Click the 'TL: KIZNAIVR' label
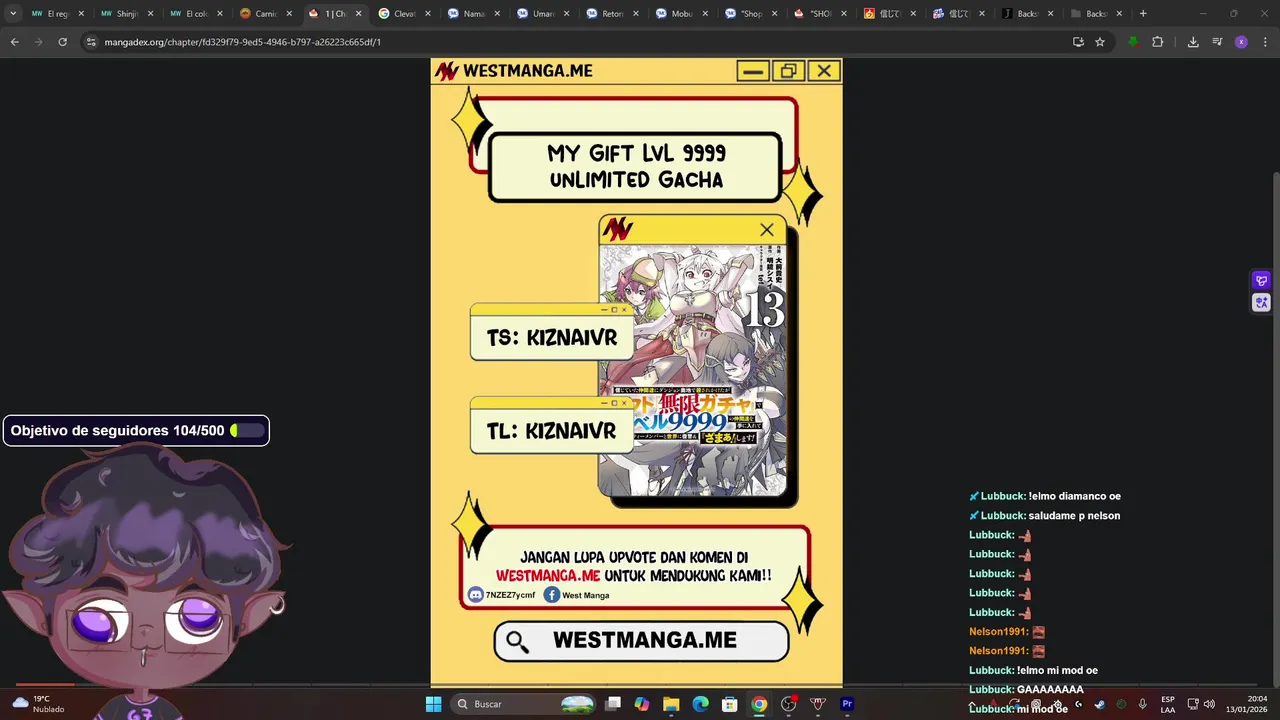 point(551,431)
